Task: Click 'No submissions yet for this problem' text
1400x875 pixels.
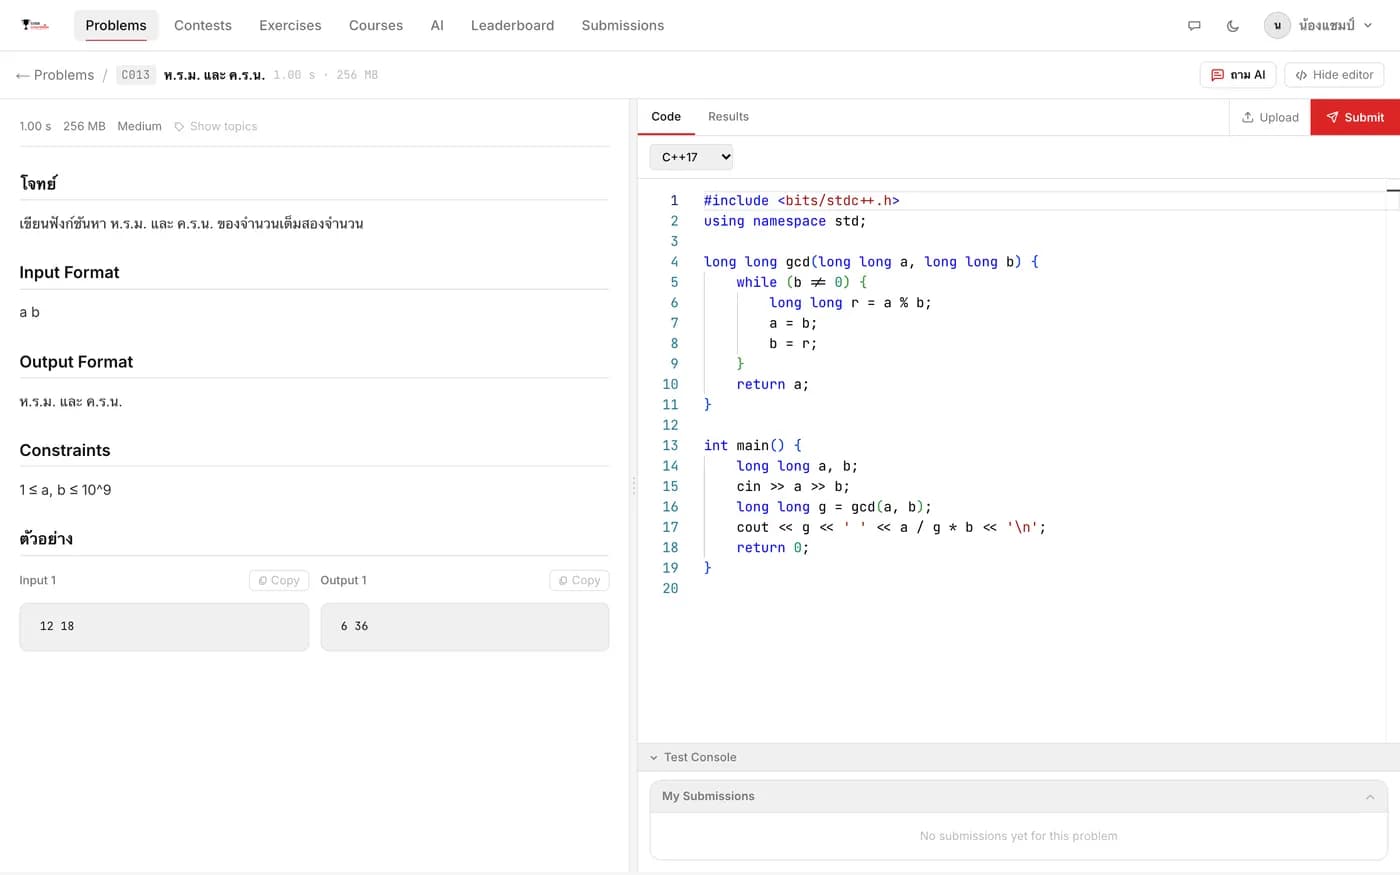Action: point(1019,836)
